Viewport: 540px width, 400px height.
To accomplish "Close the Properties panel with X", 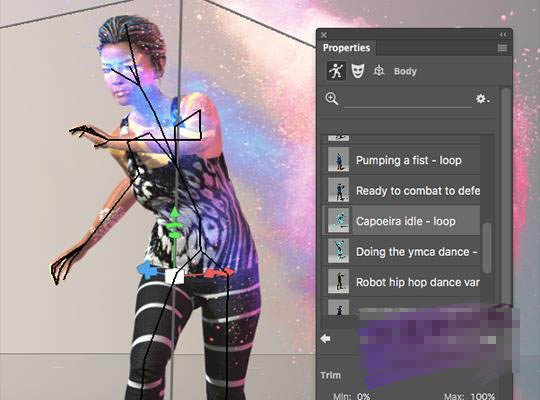I will (x=324, y=35).
